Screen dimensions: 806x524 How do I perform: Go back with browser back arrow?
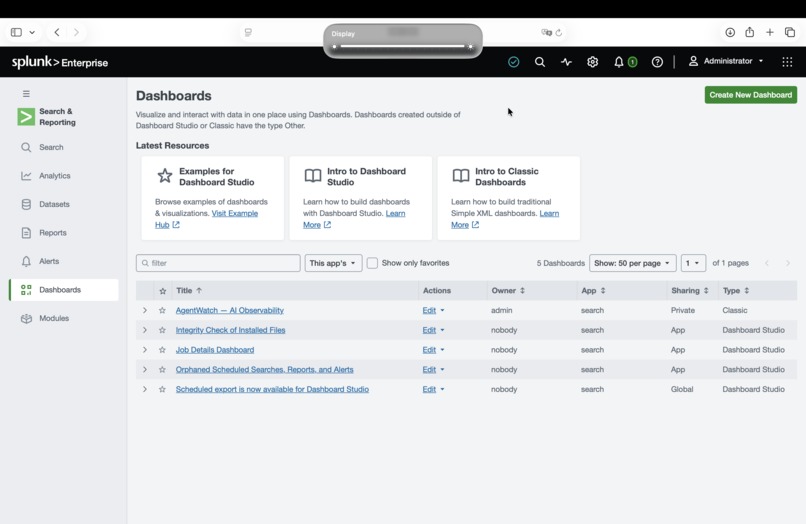tap(57, 32)
